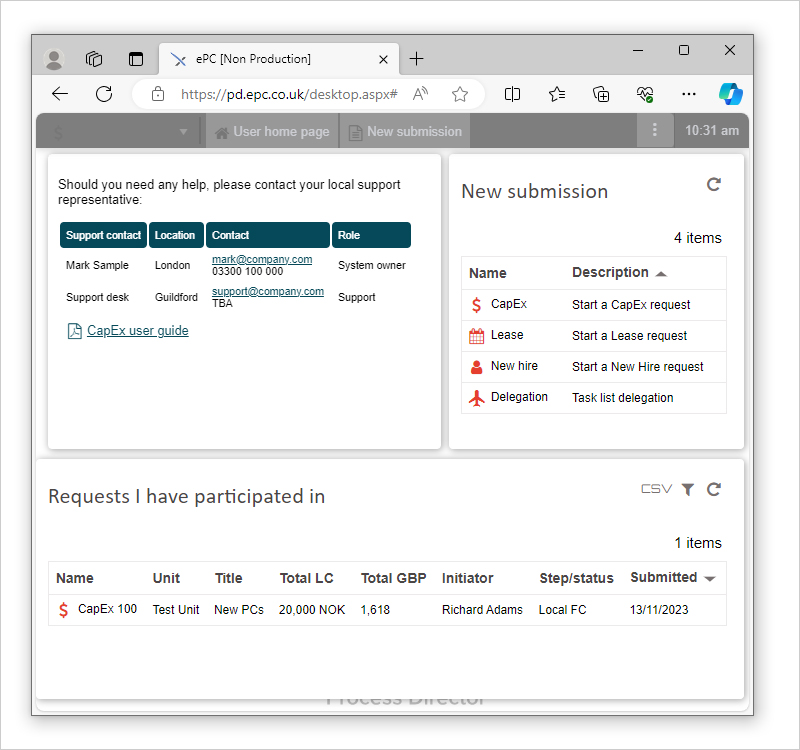Refresh the New submission panel
Image resolution: width=800 pixels, height=750 pixels.
(713, 184)
